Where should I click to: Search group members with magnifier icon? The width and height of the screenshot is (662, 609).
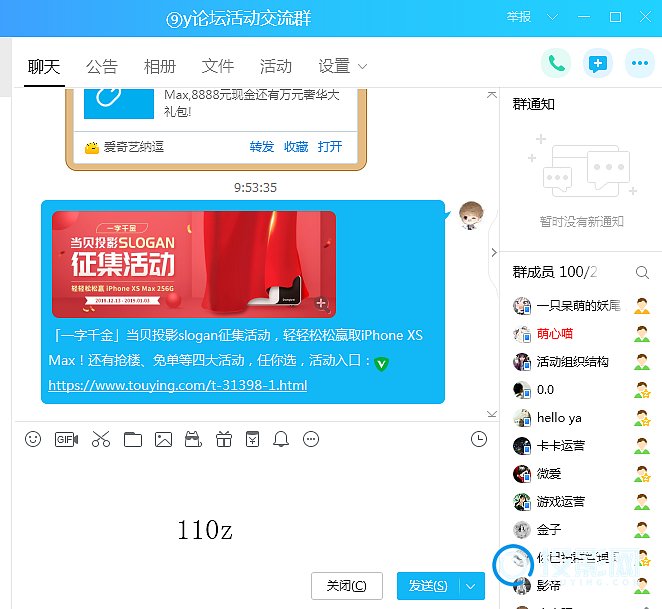642,272
